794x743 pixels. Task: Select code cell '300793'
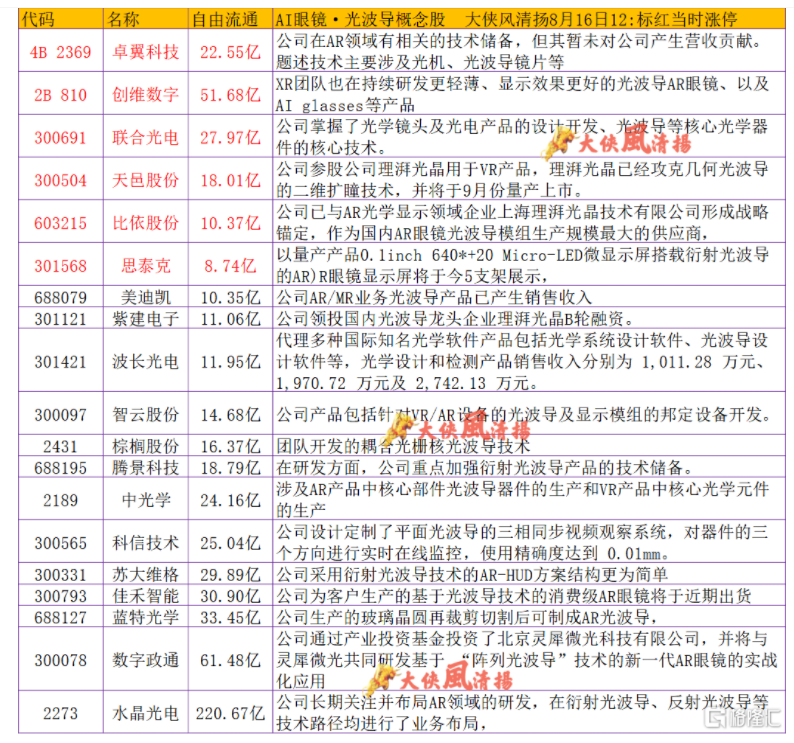pos(61,595)
